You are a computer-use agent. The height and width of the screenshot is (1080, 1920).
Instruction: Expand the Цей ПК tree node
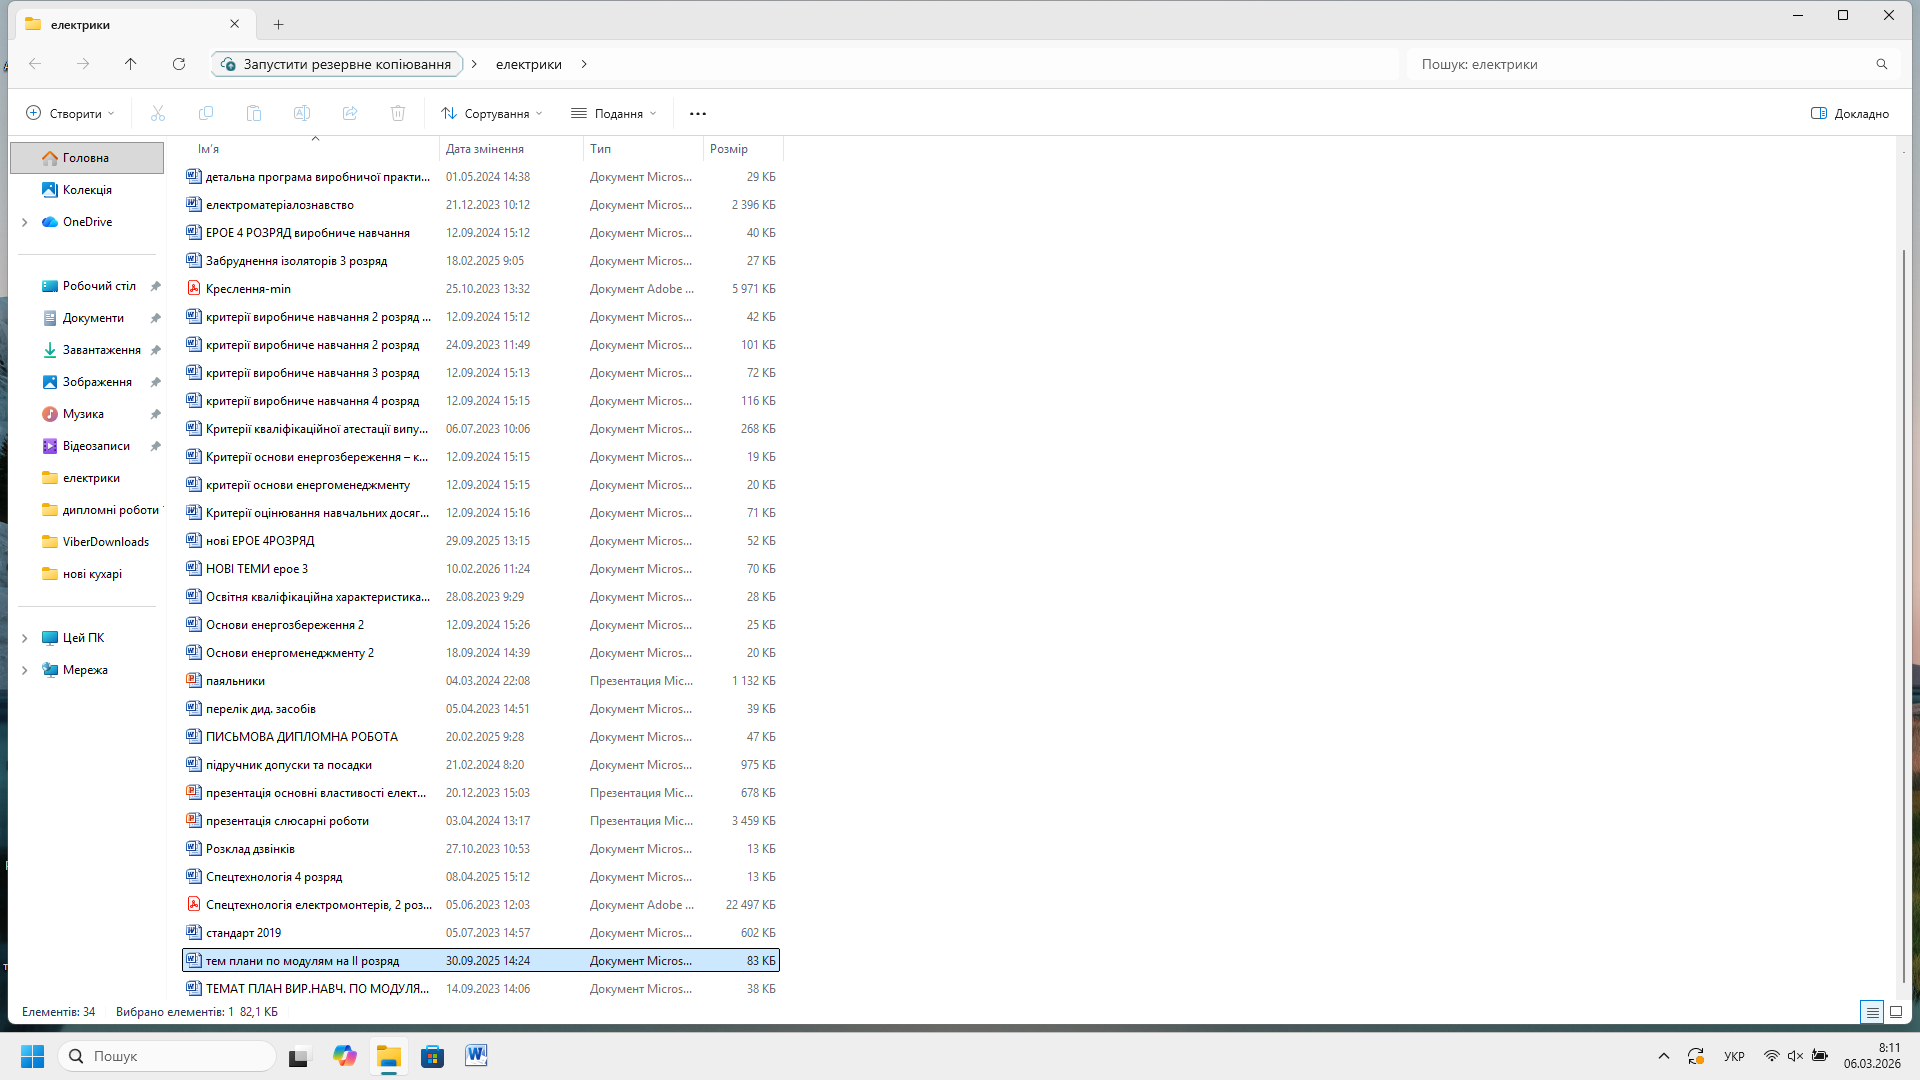25,638
